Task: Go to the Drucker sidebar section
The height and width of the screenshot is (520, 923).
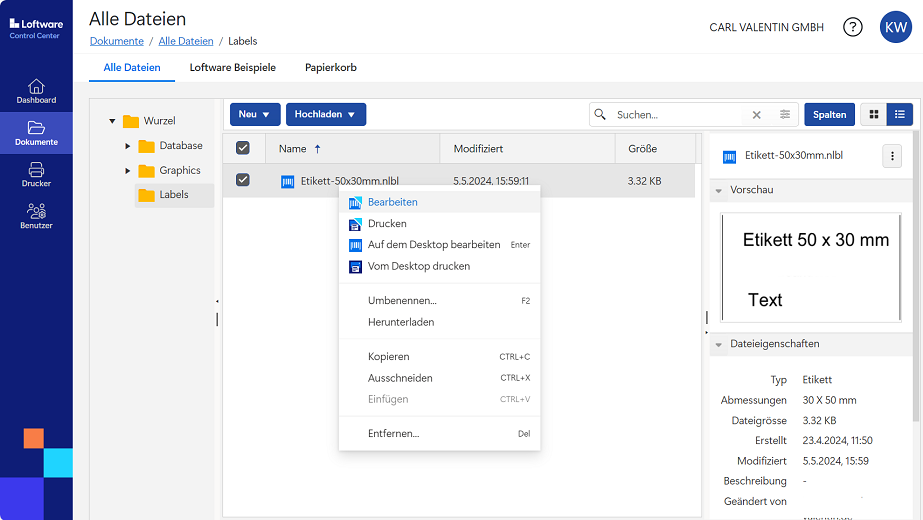Action: 36,174
